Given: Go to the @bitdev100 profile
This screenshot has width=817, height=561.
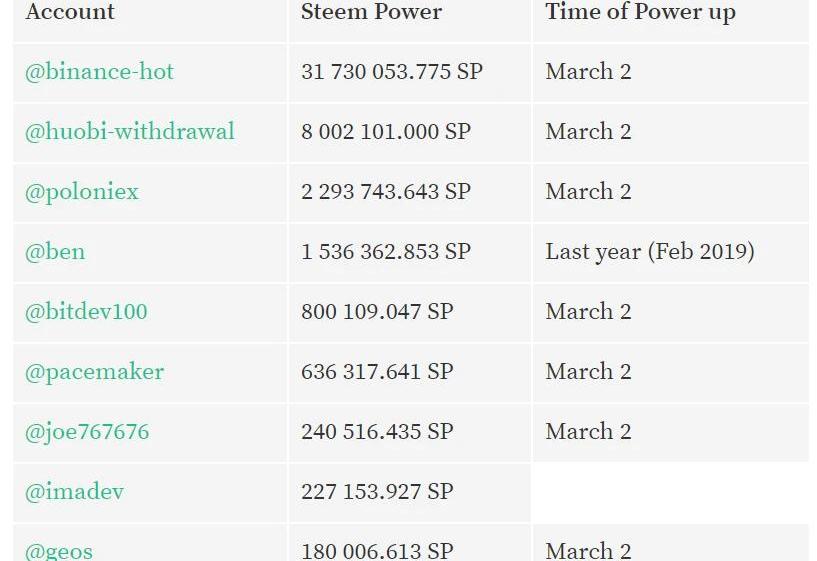Looking at the screenshot, I should point(86,312).
